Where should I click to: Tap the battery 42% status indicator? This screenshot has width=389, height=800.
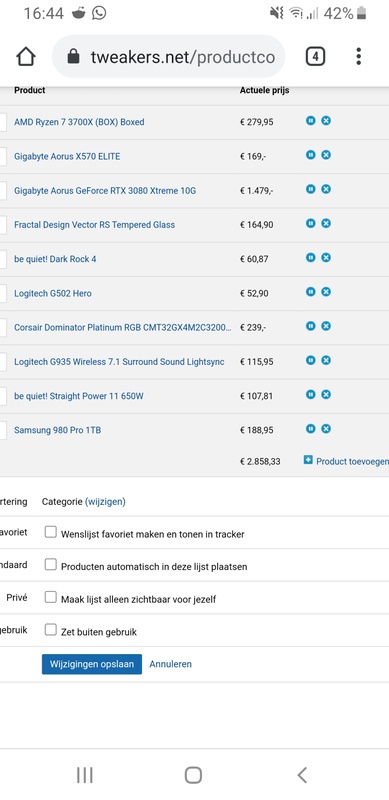point(345,13)
